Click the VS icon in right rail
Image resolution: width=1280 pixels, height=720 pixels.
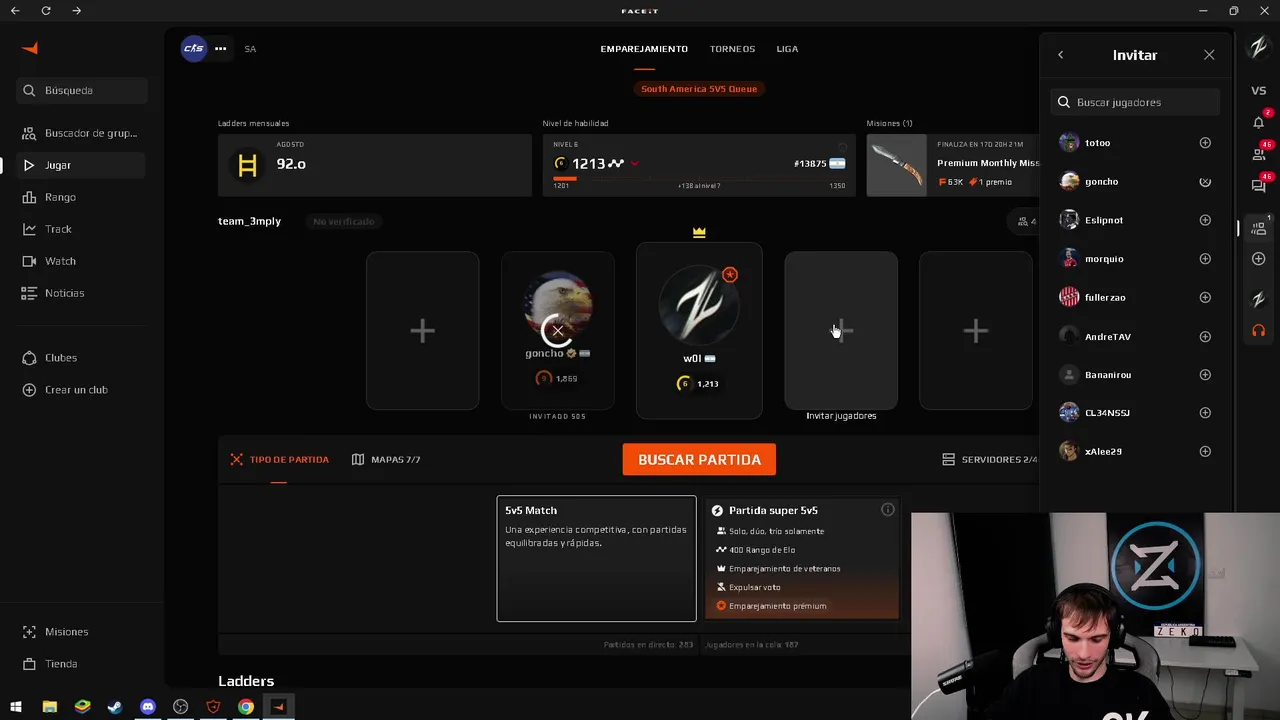coord(1259,91)
